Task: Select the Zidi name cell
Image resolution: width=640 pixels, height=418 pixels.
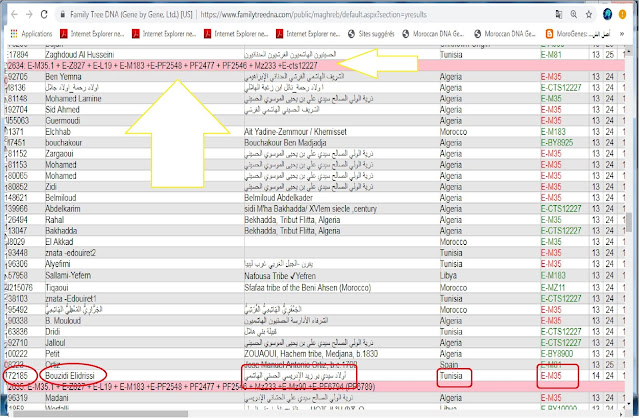Action: coord(51,187)
